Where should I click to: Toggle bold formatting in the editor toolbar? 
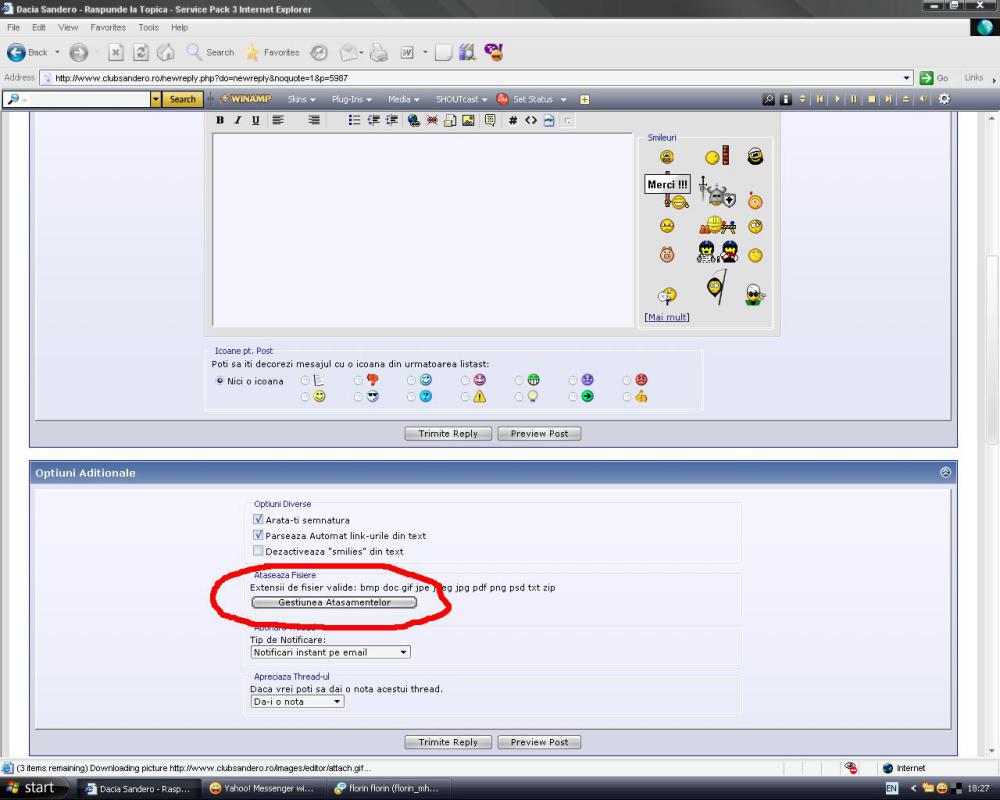coord(221,120)
